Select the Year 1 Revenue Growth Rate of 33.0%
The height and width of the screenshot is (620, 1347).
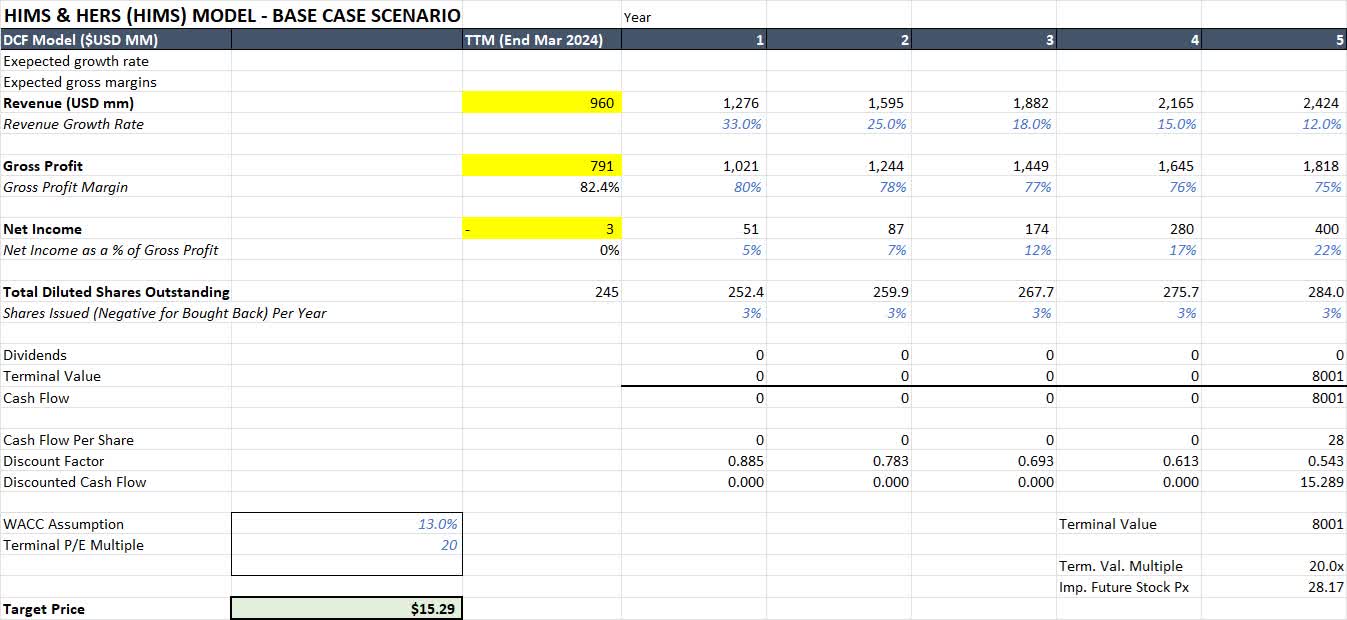[740, 124]
